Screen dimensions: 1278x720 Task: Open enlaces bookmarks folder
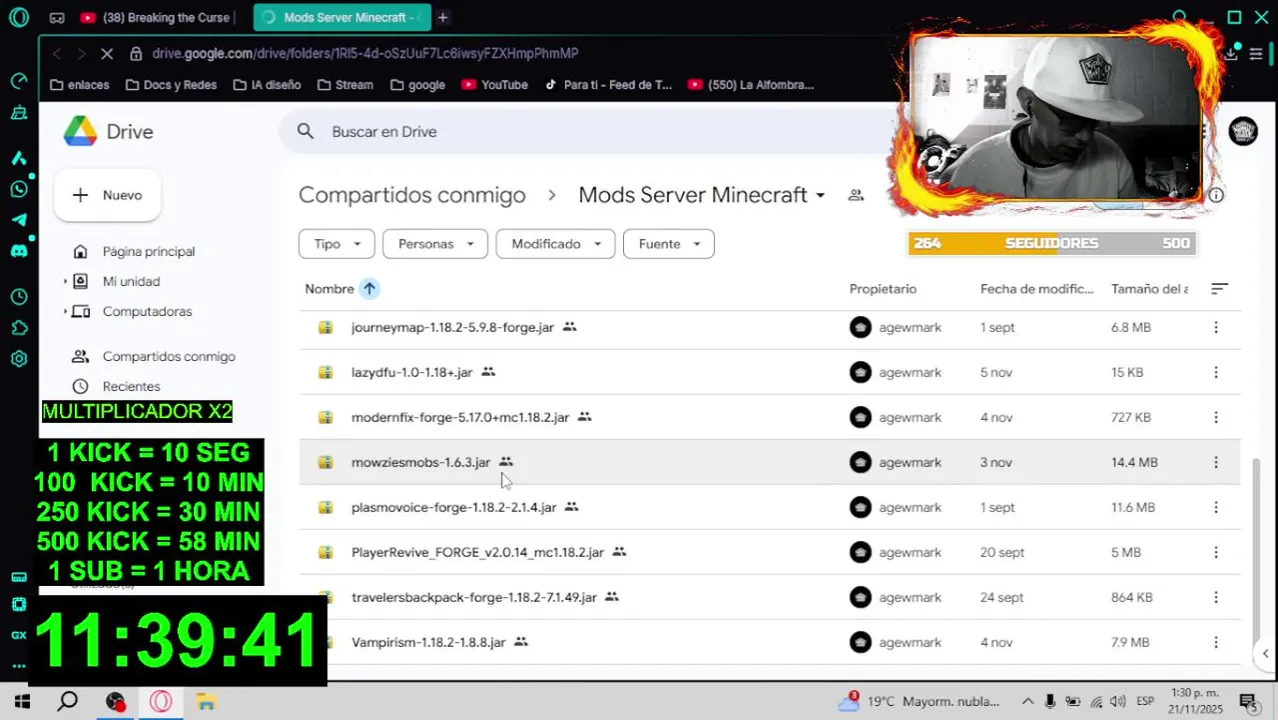click(79, 85)
